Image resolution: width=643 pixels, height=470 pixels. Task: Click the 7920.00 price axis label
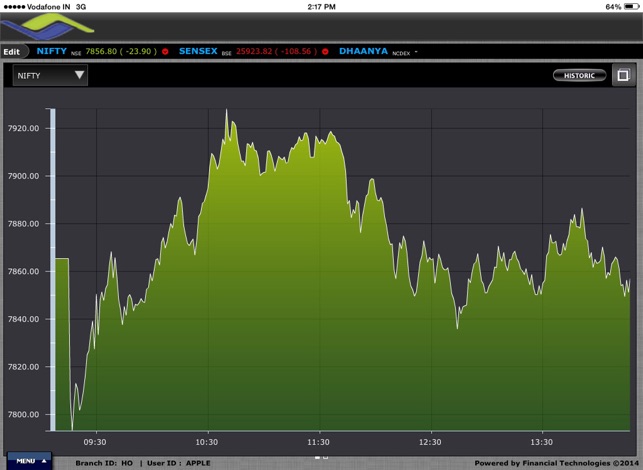click(x=24, y=128)
